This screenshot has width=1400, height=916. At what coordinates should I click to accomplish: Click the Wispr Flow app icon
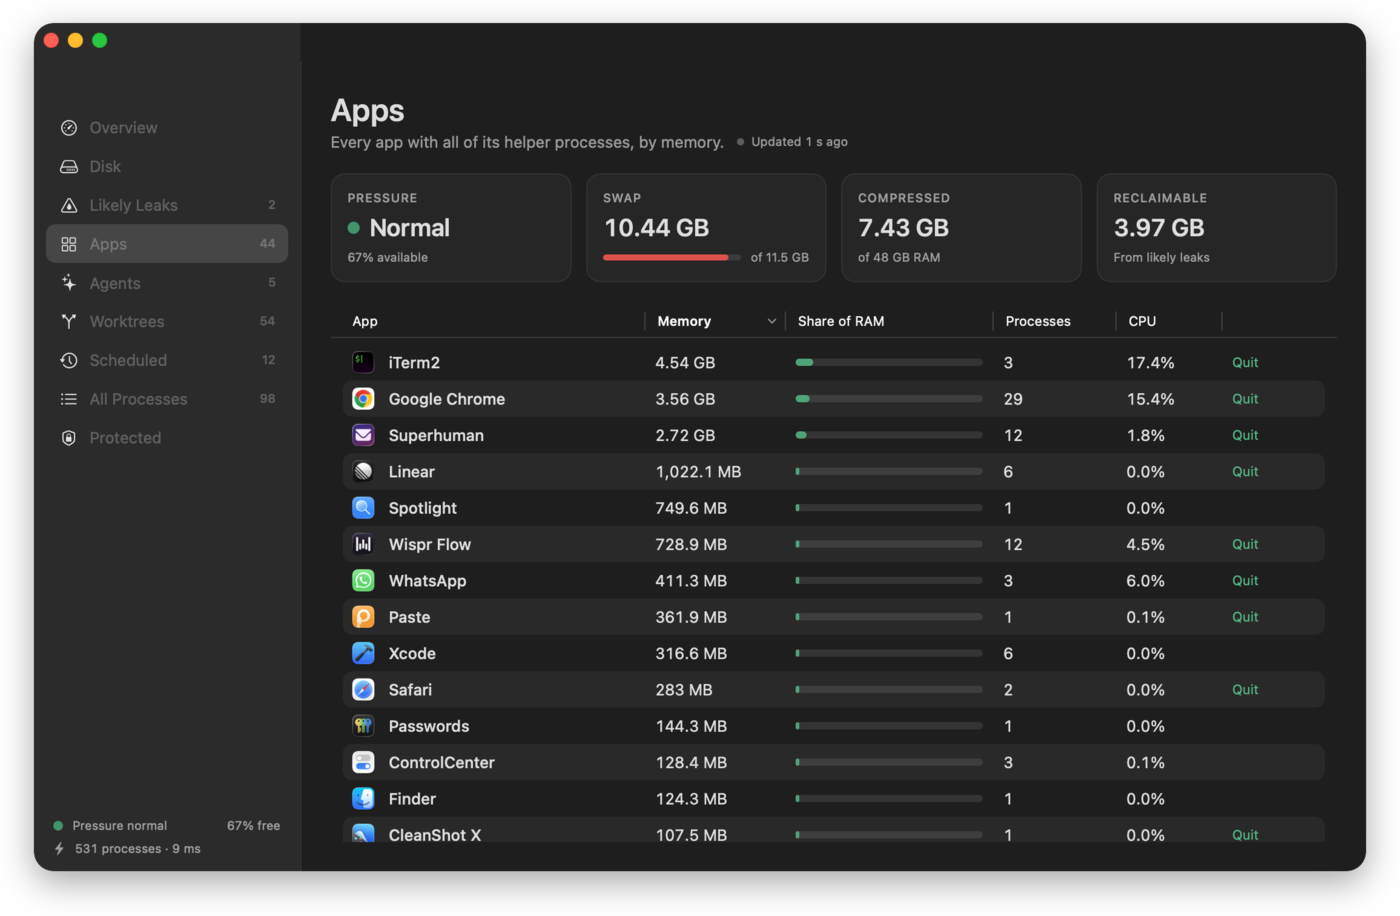pyautogui.click(x=363, y=544)
